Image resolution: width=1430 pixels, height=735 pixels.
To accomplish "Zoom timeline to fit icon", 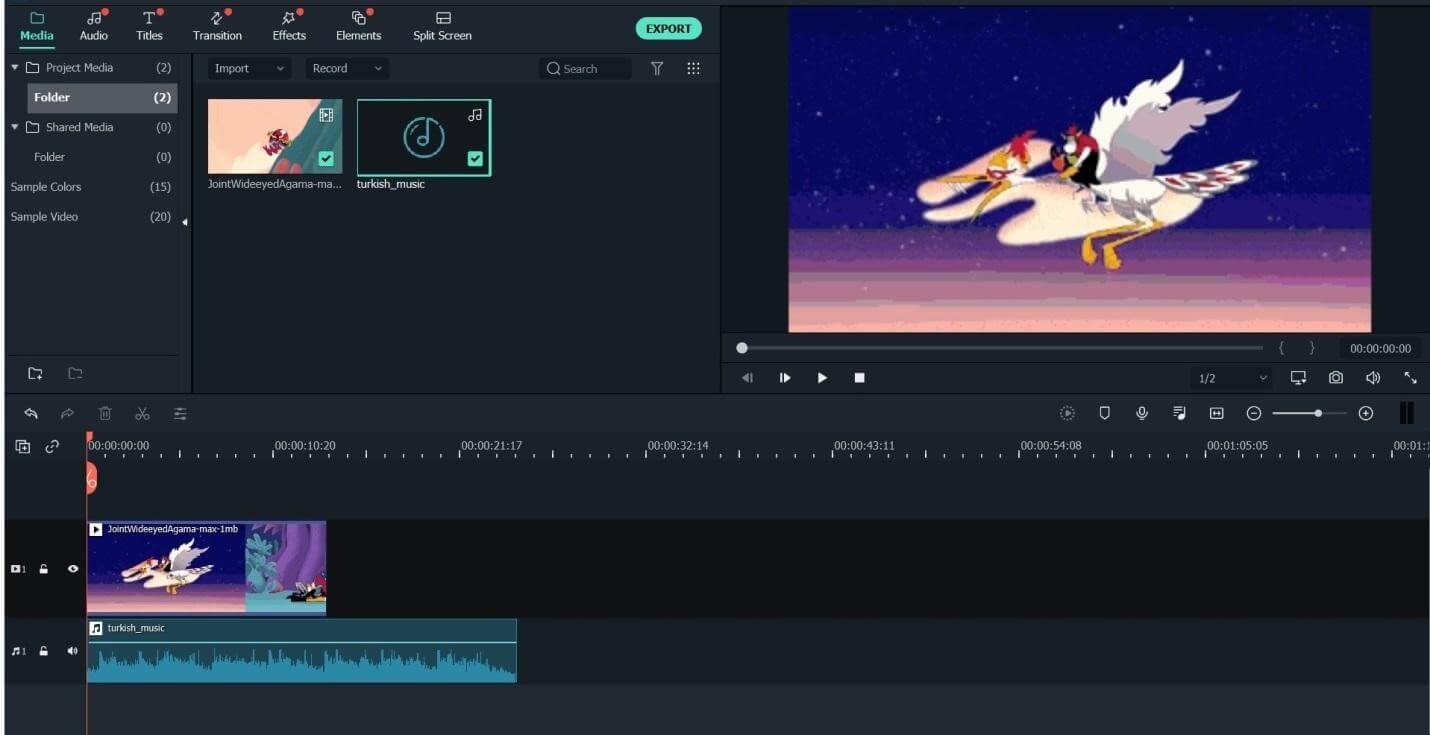I will (x=1216, y=413).
